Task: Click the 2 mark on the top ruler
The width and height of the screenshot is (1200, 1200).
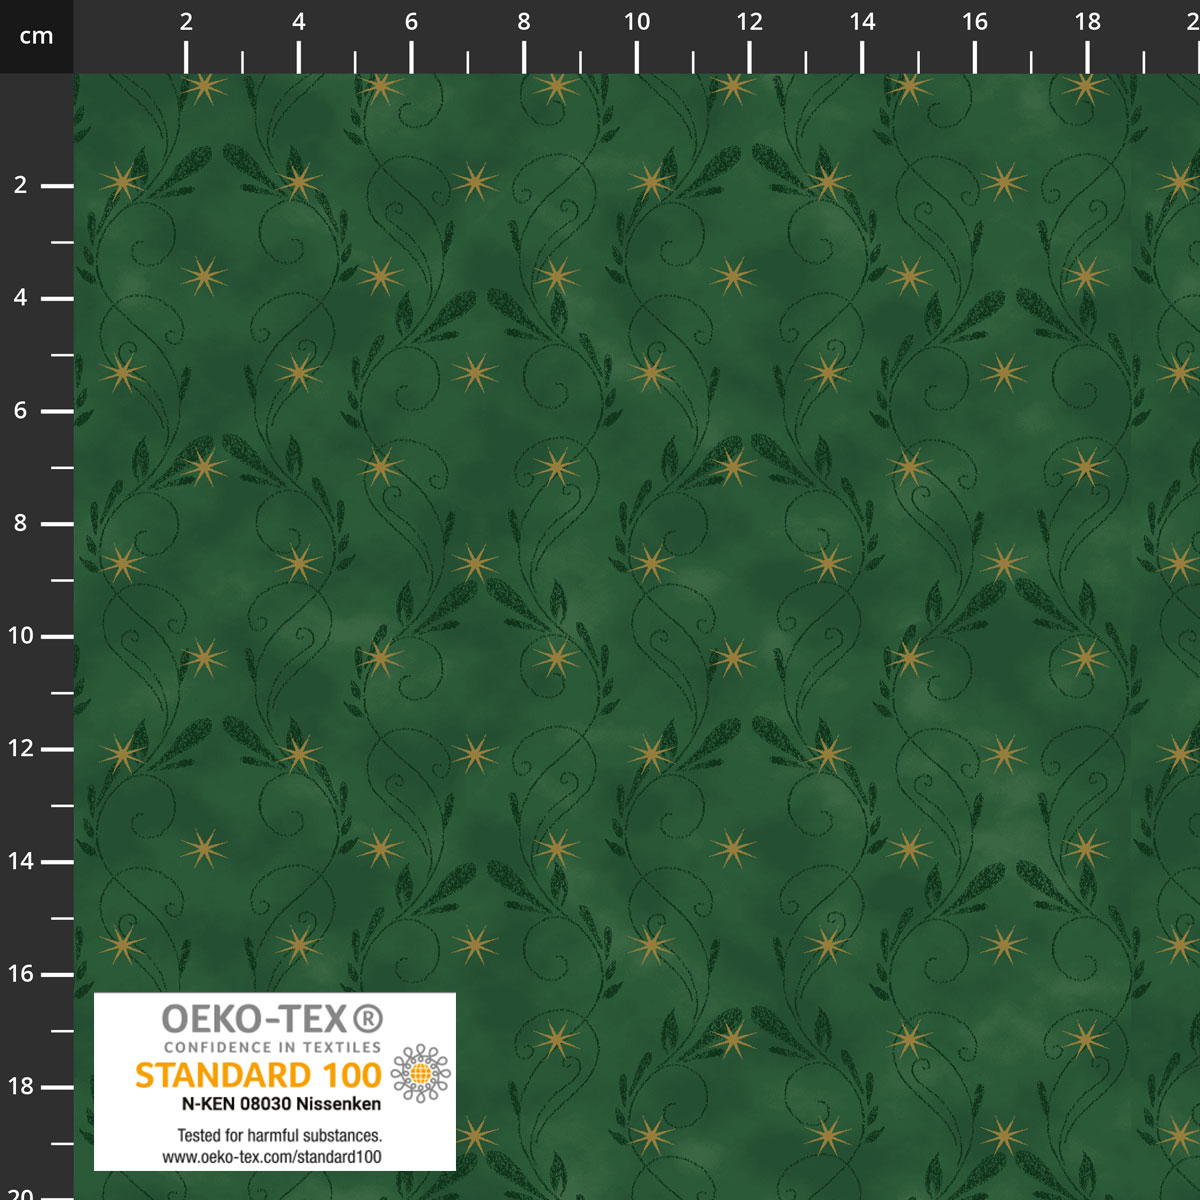Action: pos(186,22)
